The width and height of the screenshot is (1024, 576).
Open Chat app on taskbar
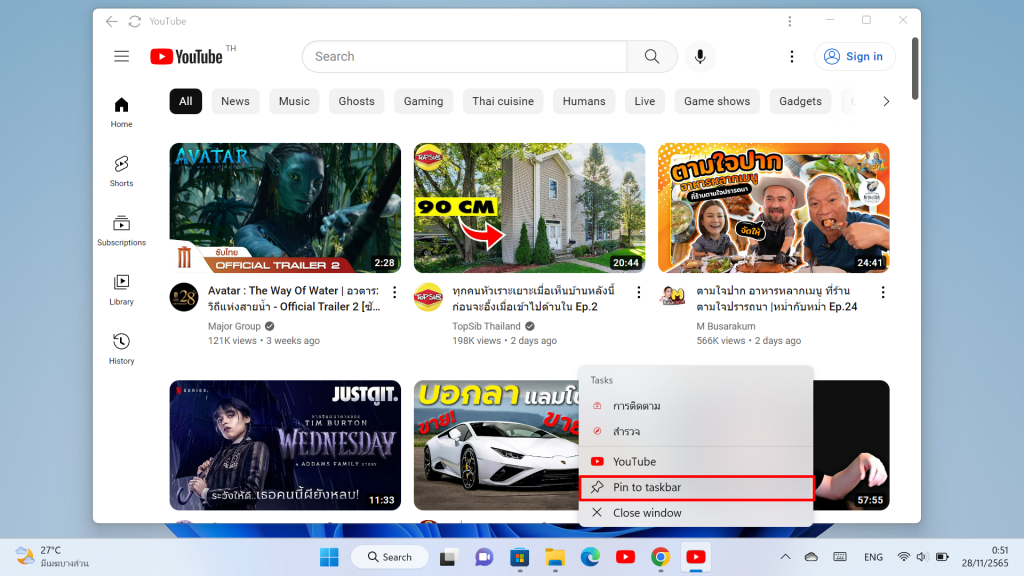click(x=484, y=557)
